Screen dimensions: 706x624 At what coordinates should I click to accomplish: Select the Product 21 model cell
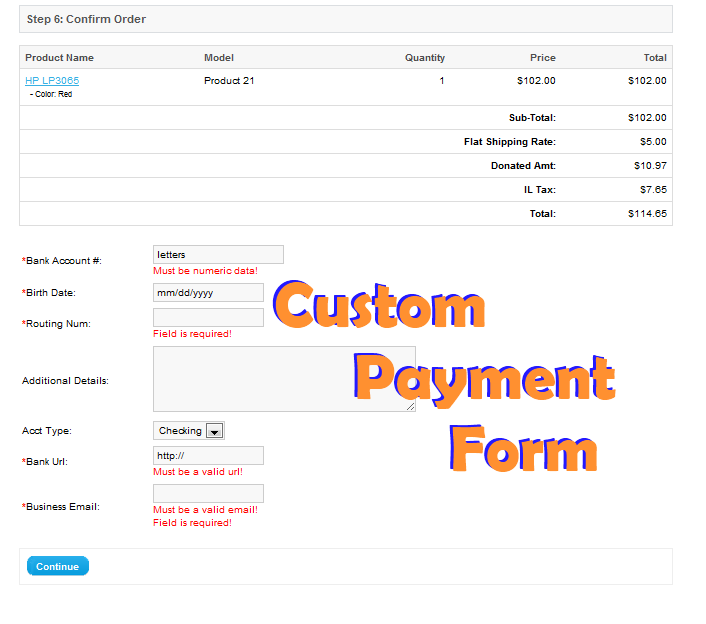pyautogui.click(x=229, y=81)
